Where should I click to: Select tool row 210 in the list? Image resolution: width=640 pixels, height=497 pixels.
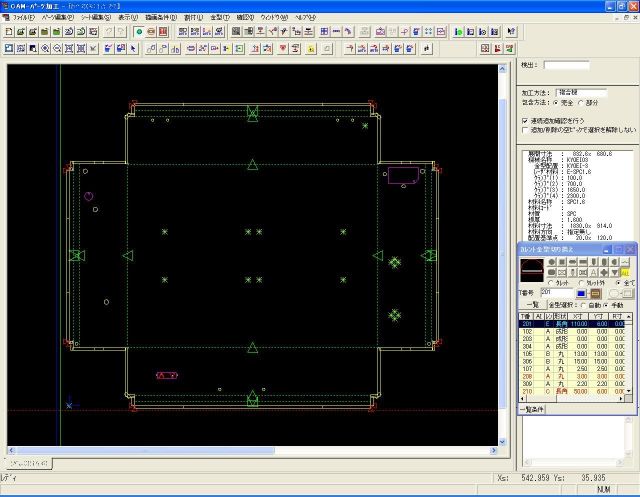coord(572,391)
